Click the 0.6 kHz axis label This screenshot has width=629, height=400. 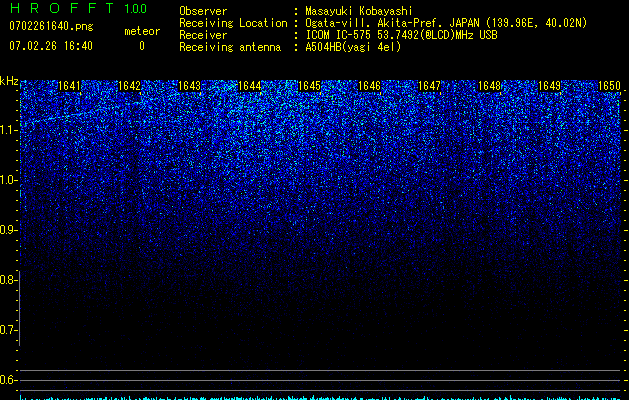pos(8,380)
